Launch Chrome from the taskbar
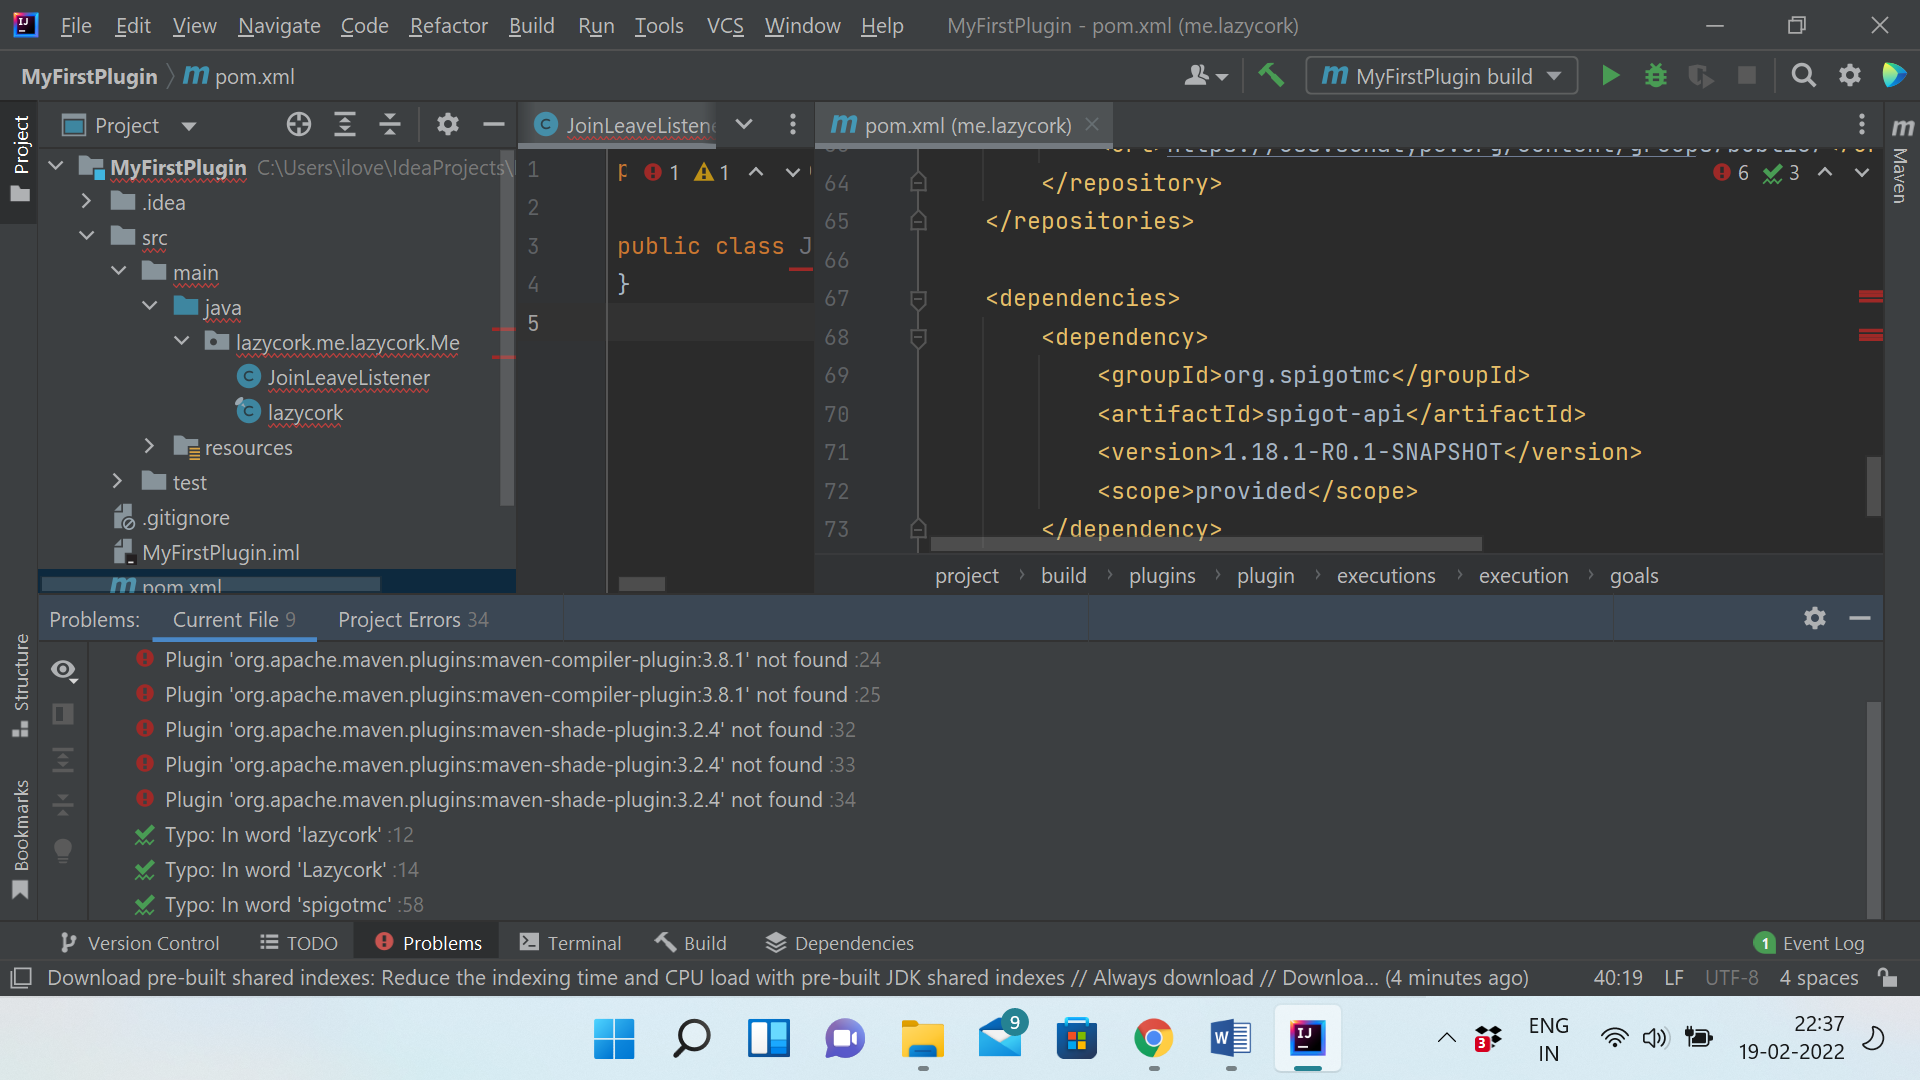This screenshot has height=1080, width=1920. (1153, 1039)
